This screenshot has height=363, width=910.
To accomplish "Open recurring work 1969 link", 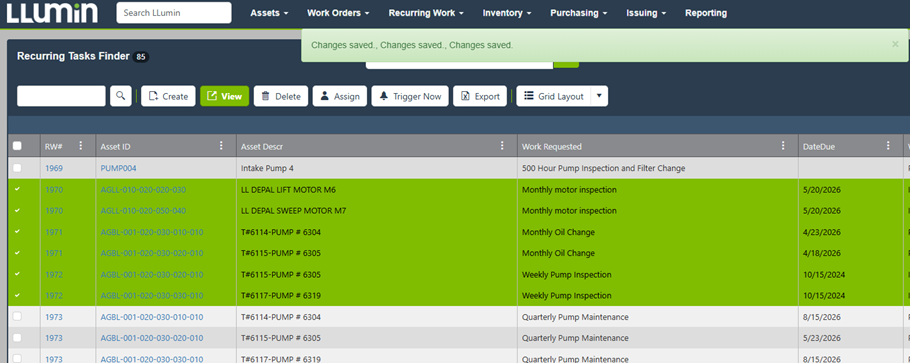I will [54, 168].
